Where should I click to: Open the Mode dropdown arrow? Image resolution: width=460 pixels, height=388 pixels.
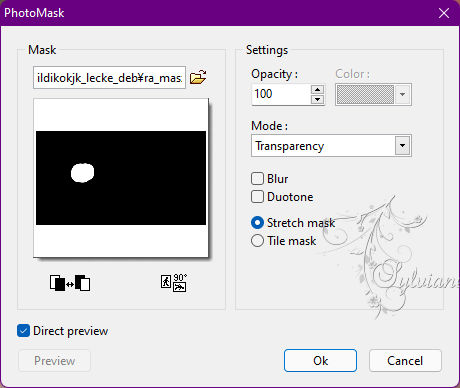point(402,146)
